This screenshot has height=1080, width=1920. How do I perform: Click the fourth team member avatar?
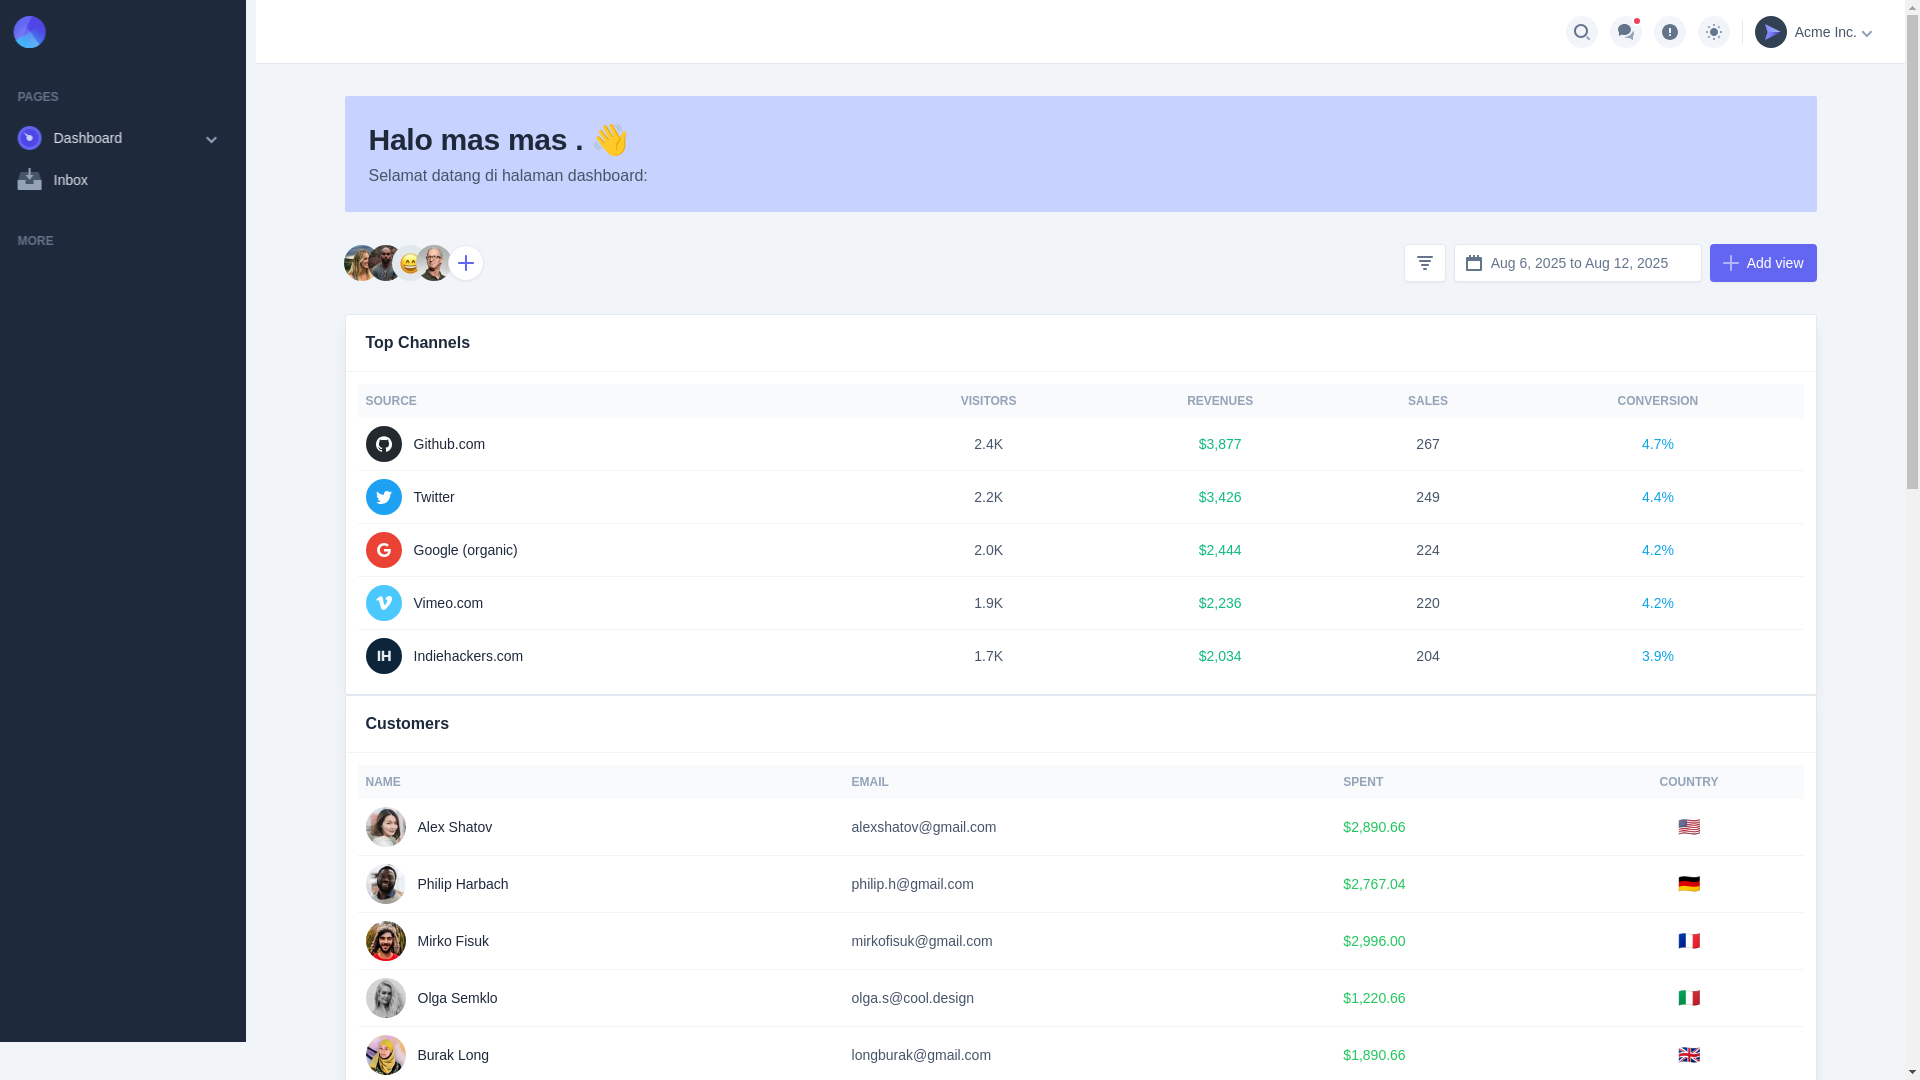434,263
